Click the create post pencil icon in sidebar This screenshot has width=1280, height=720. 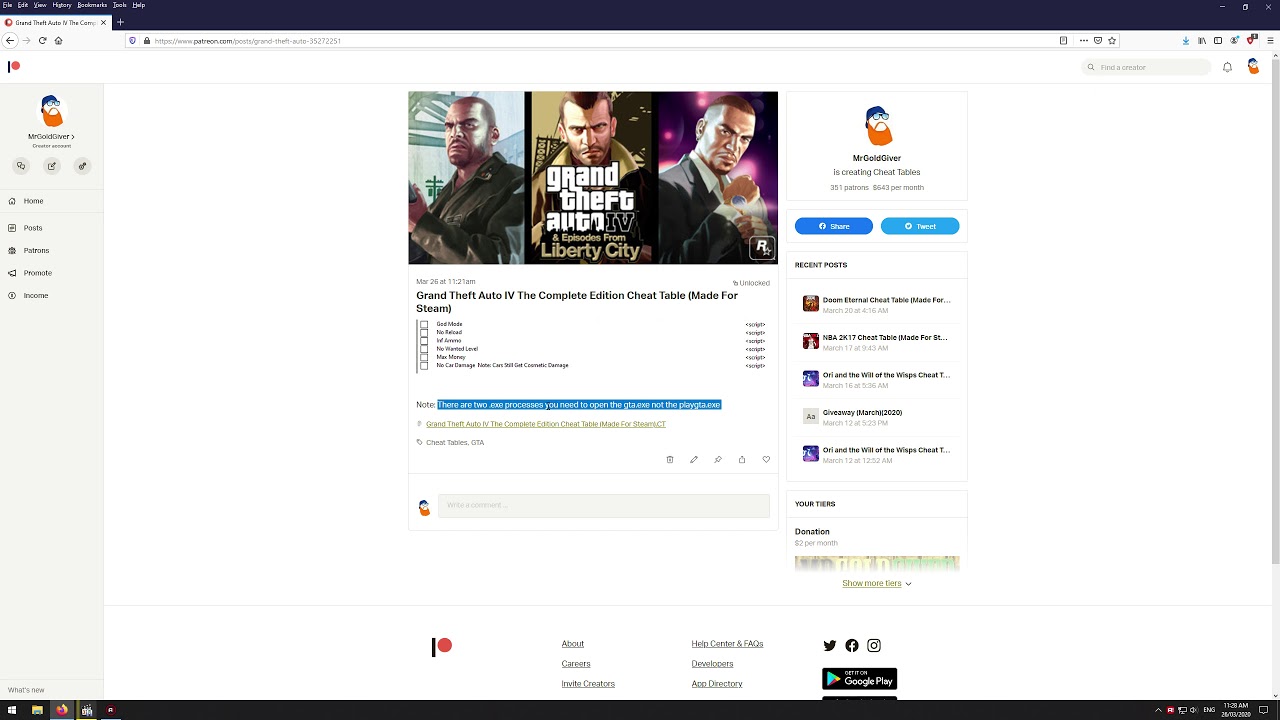pos(52,166)
